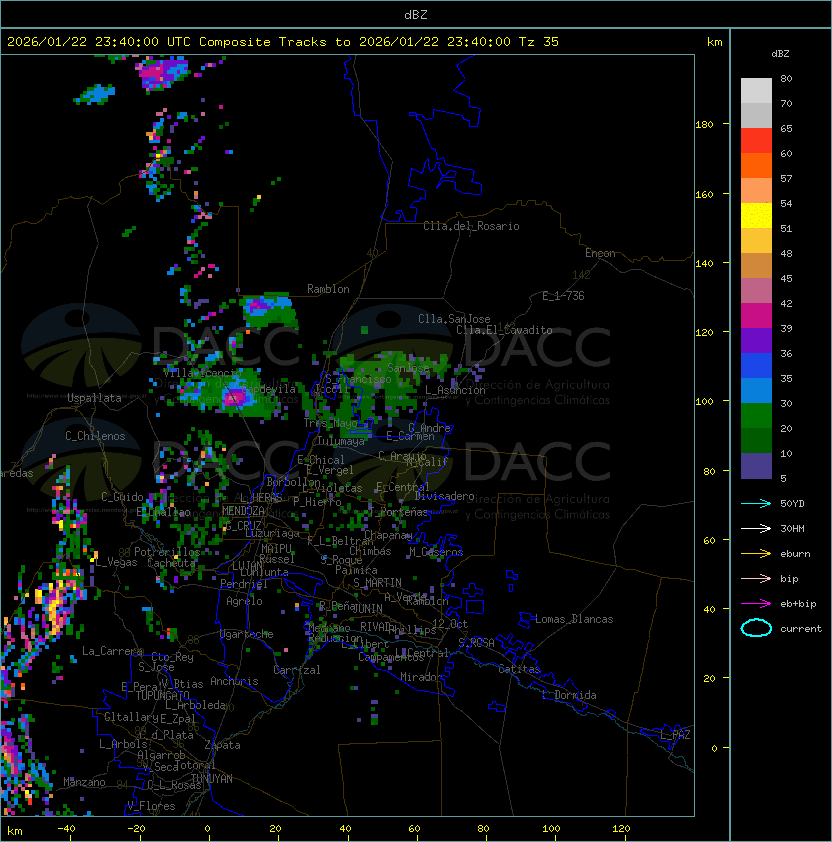The width and height of the screenshot is (832, 842).
Task: Click the 'Clla.del_Rosario' map label
Action: [x=471, y=226]
